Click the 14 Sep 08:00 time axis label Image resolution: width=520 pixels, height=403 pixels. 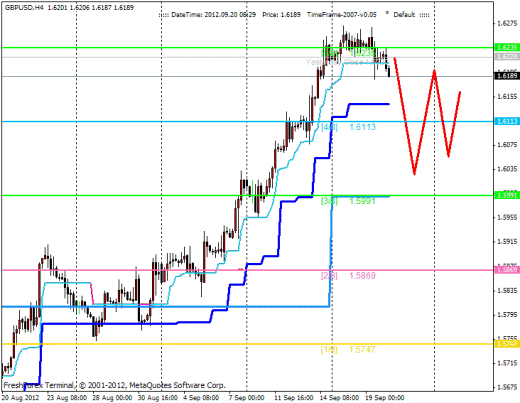pos(339,398)
